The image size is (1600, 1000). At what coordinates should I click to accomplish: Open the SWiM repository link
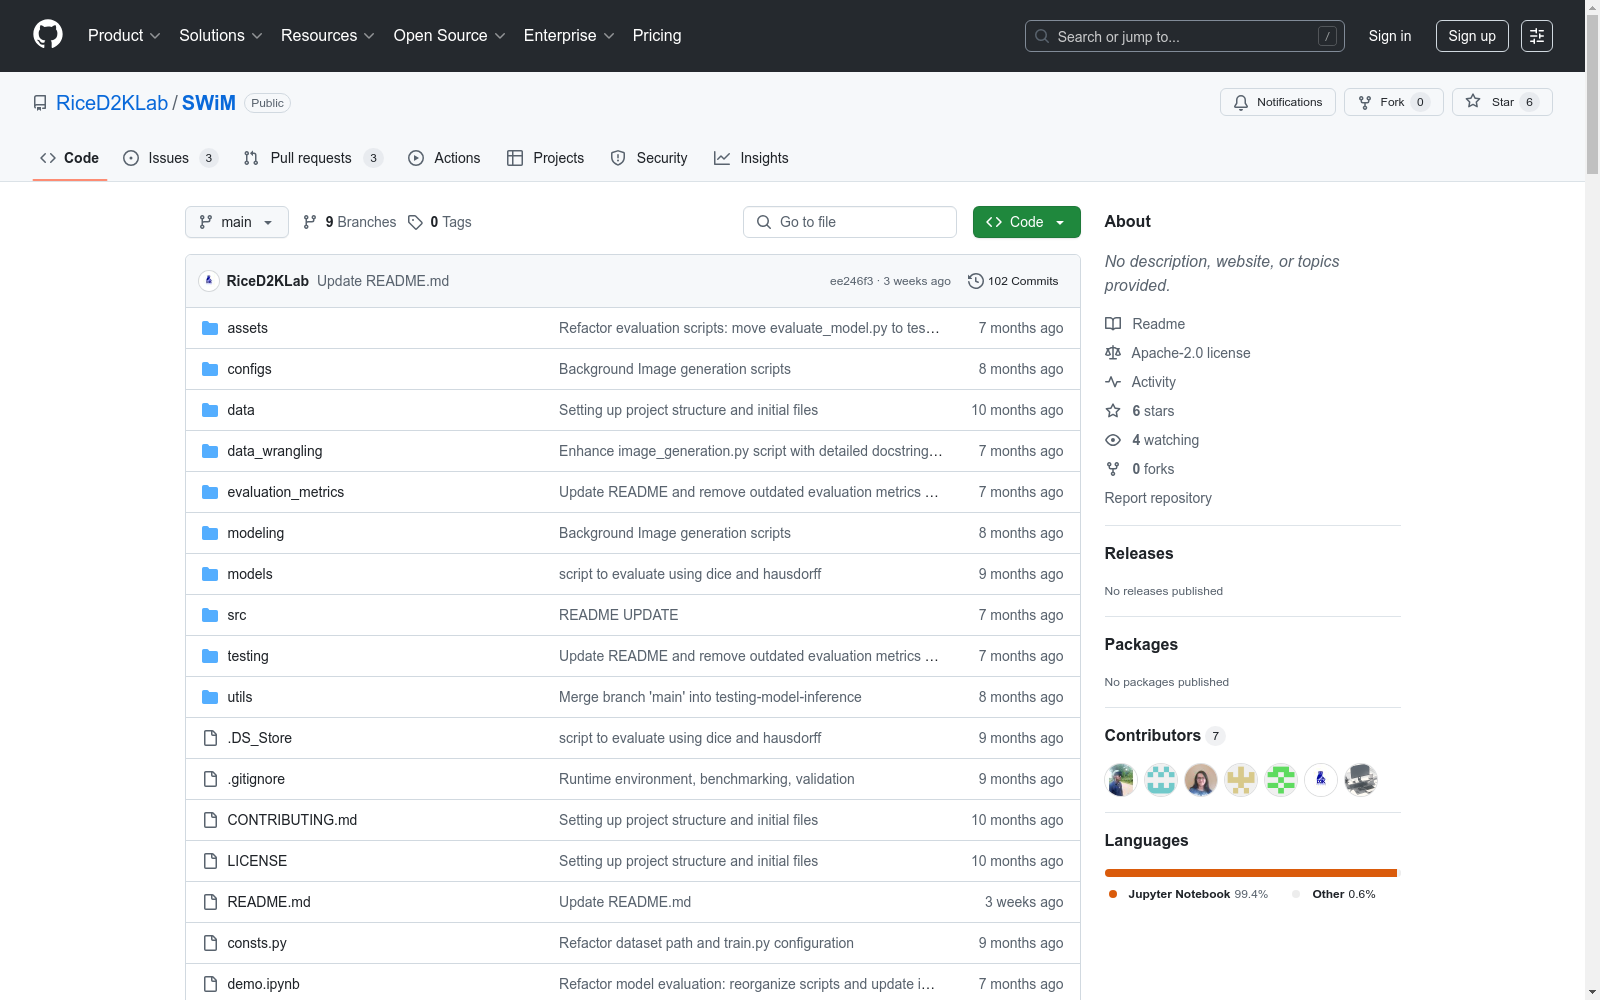(209, 103)
